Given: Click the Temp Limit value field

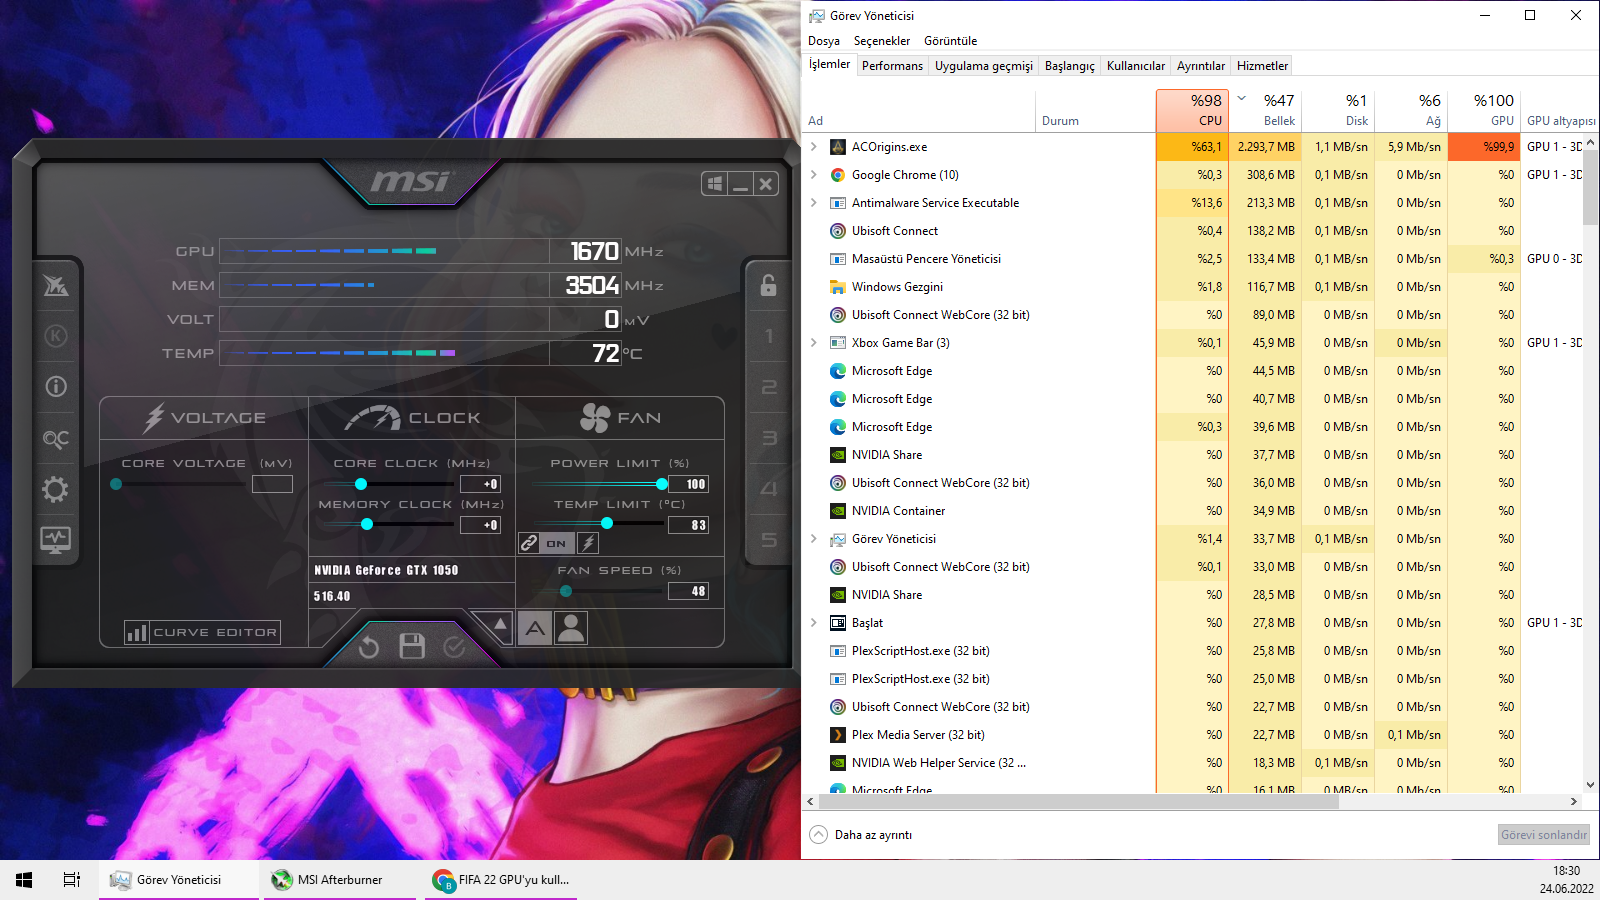Looking at the screenshot, I should pos(688,525).
